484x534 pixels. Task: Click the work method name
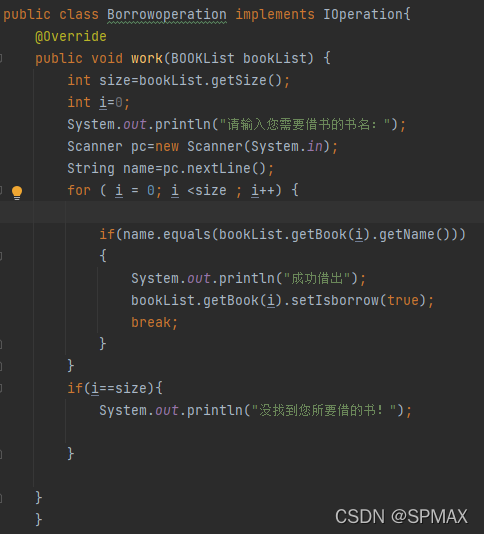147,59
